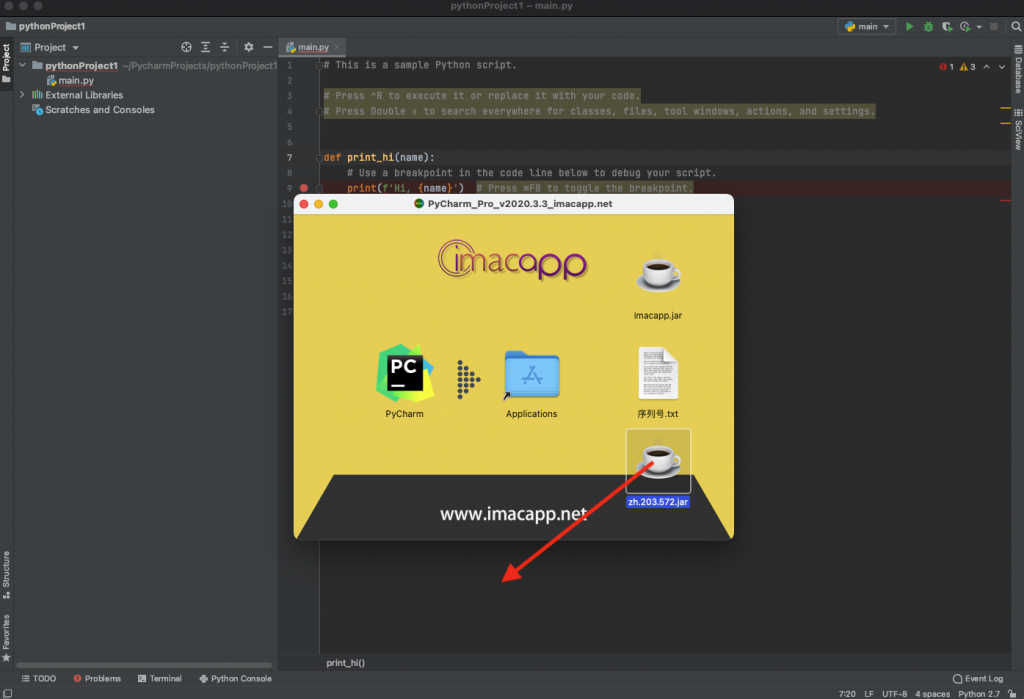Image resolution: width=1024 pixels, height=699 pixels.
Task: Go to next highlighted problem arrow
Action: pos(1002,67)
